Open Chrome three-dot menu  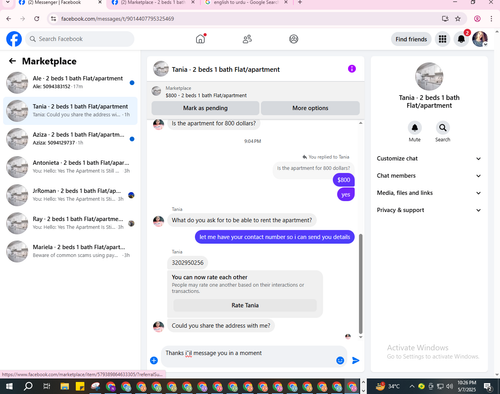[x=491, y=19]
